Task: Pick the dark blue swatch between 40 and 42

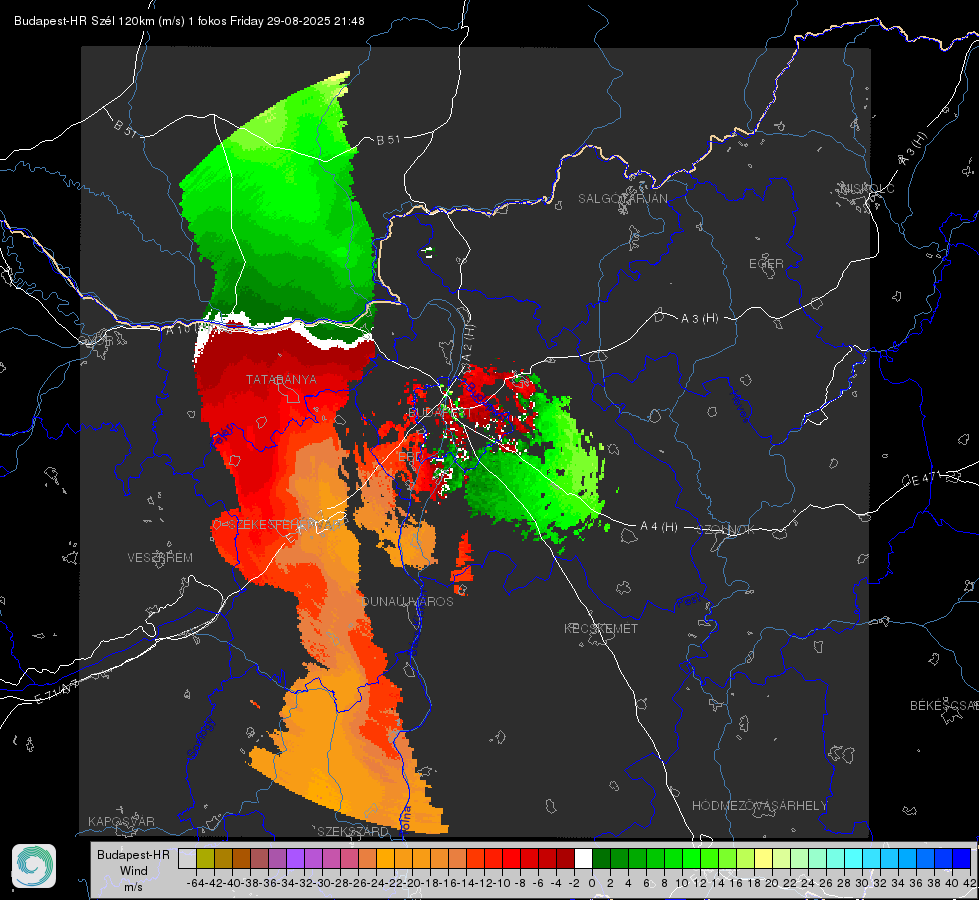Action: click(x=962, y=859)
